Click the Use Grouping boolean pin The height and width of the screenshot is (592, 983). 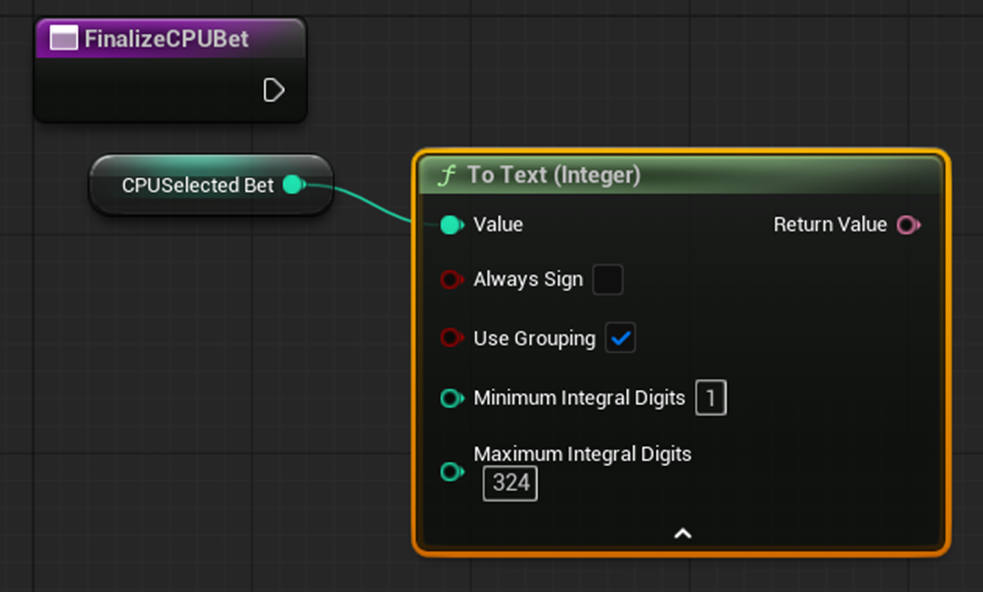tap(451, 339)
